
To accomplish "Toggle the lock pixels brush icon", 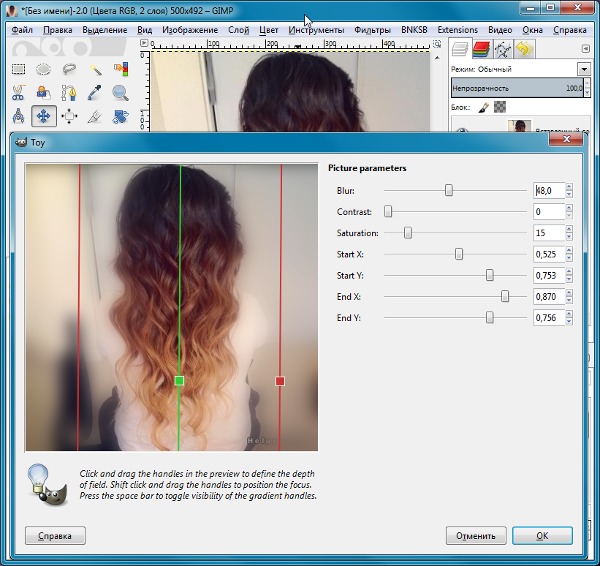I will point(483,107).
